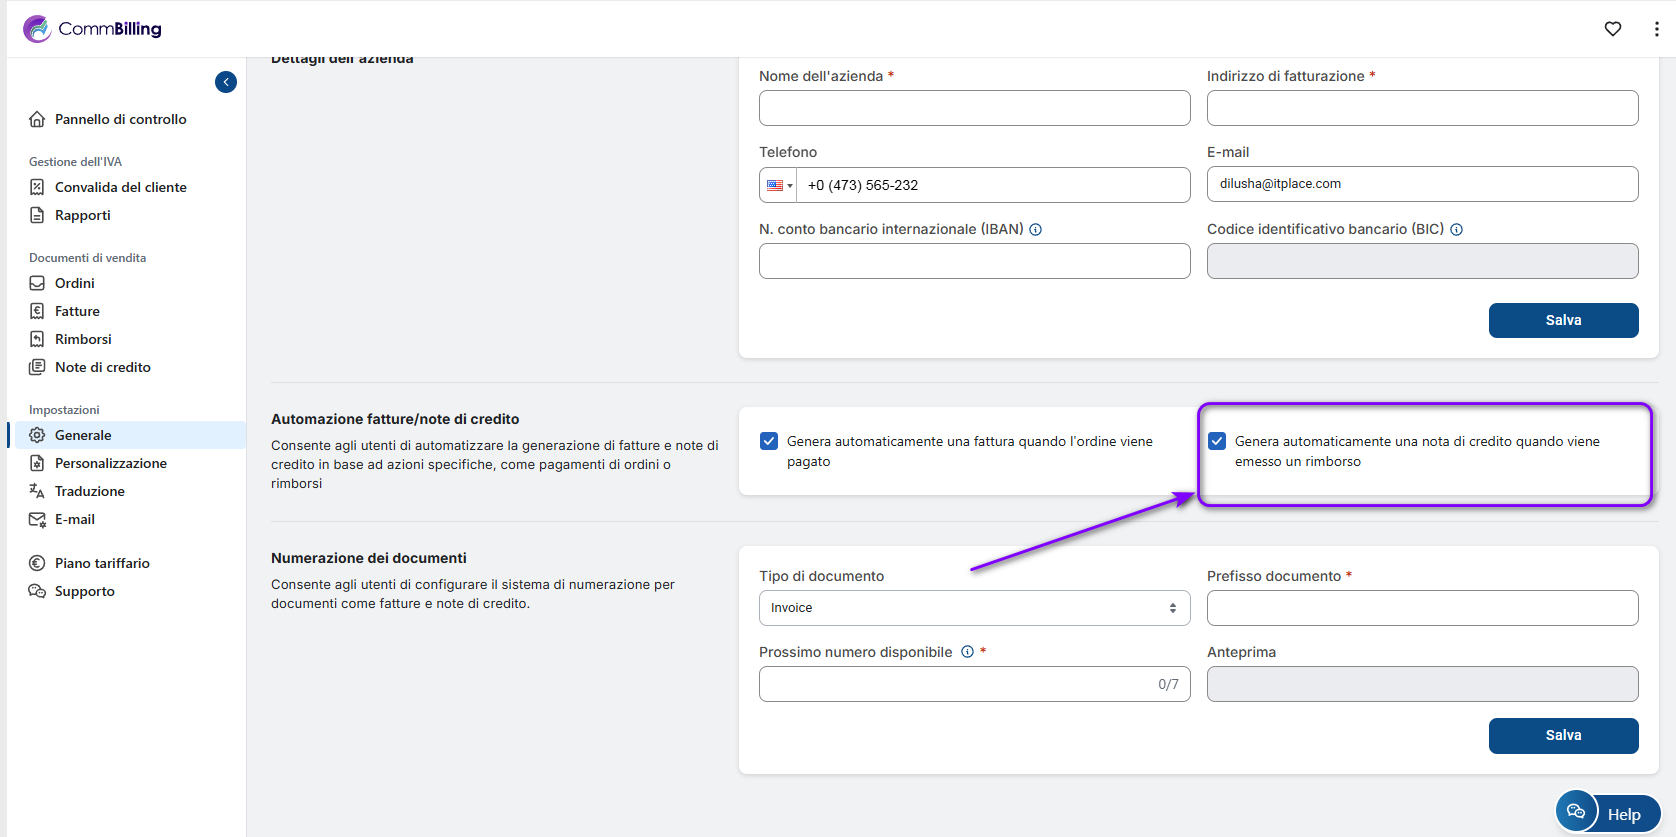This screenshot has width=1676, height=837.
Task: Click info icon beside Prossimo numero disponibile
Action: 967,652
